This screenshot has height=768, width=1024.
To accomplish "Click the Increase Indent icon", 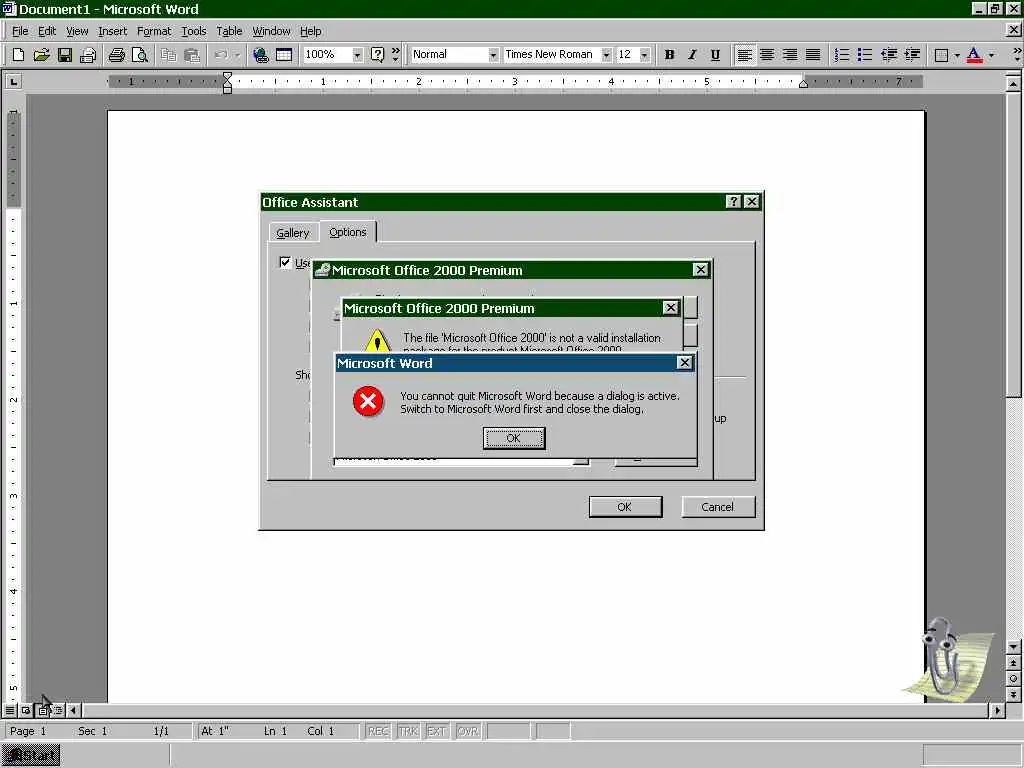I will tap(912, 55).
